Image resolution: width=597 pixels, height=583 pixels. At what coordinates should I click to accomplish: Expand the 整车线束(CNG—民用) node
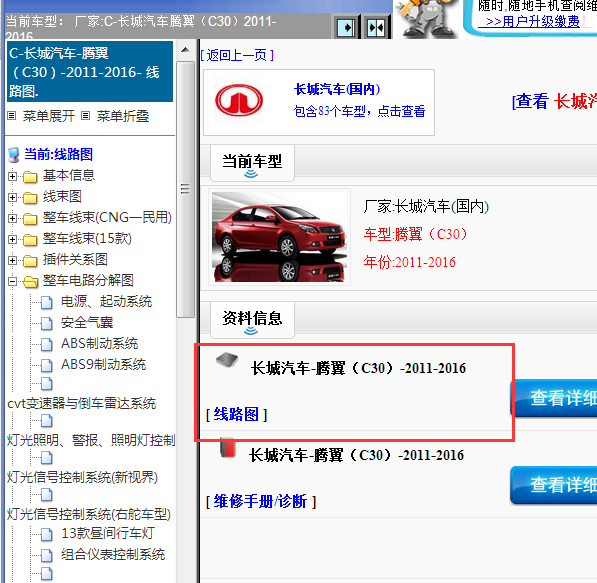point(12,218)
